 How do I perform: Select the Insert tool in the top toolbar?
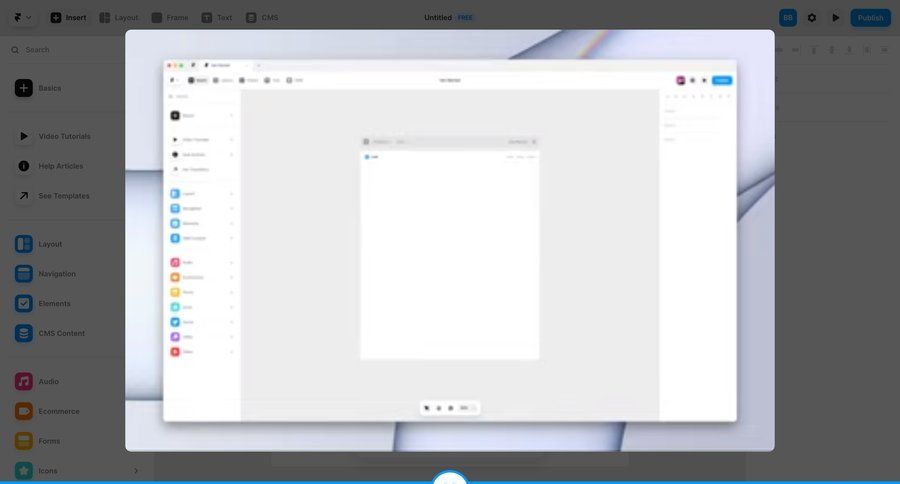click(68, 18)
